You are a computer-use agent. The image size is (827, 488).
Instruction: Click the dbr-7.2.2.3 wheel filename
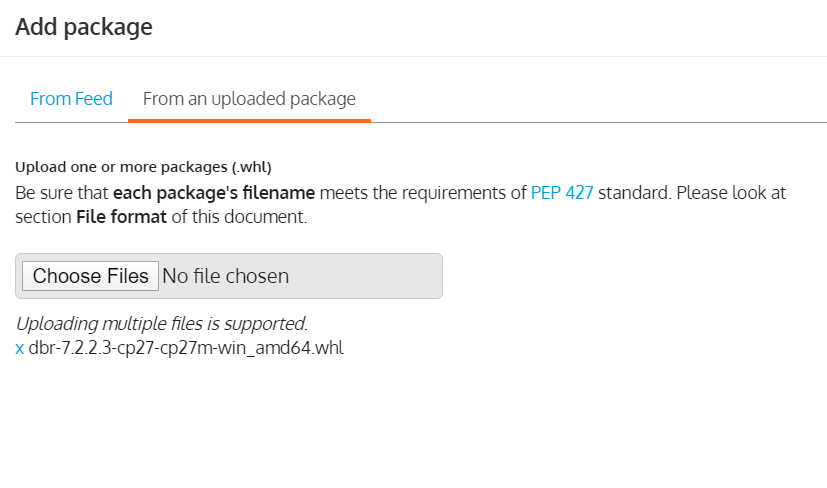pos(186,349)
